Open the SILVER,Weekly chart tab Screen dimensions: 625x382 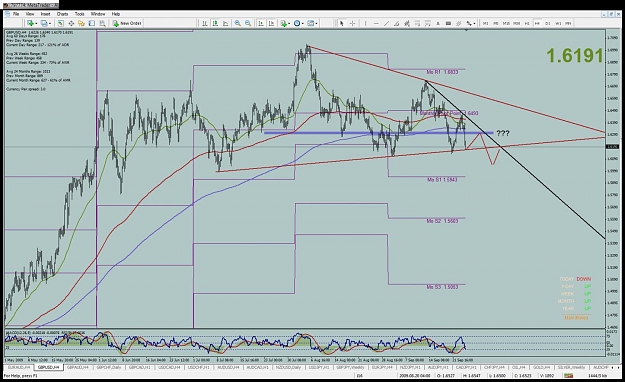[x=571, y=367]
